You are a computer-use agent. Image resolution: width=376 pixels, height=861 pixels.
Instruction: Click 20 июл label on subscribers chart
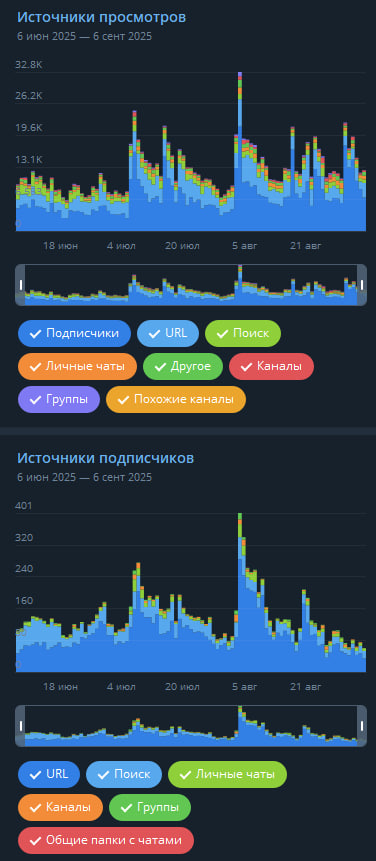coord(183,686)
